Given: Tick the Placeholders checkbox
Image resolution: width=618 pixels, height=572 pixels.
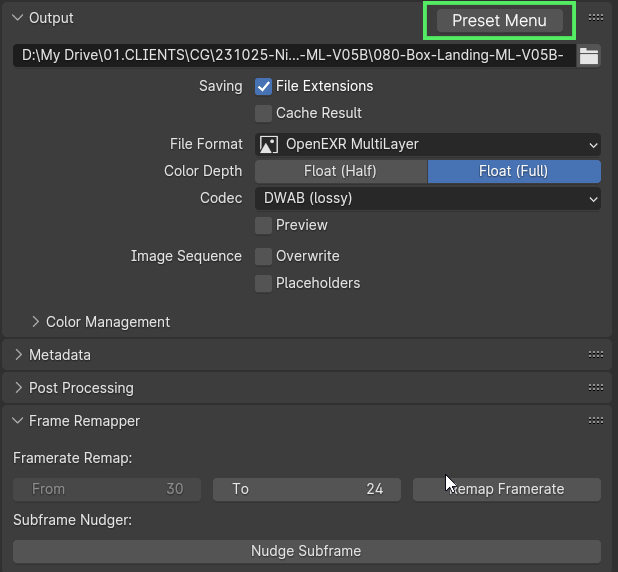Looking at the screenshot, I should click(263, 283).
